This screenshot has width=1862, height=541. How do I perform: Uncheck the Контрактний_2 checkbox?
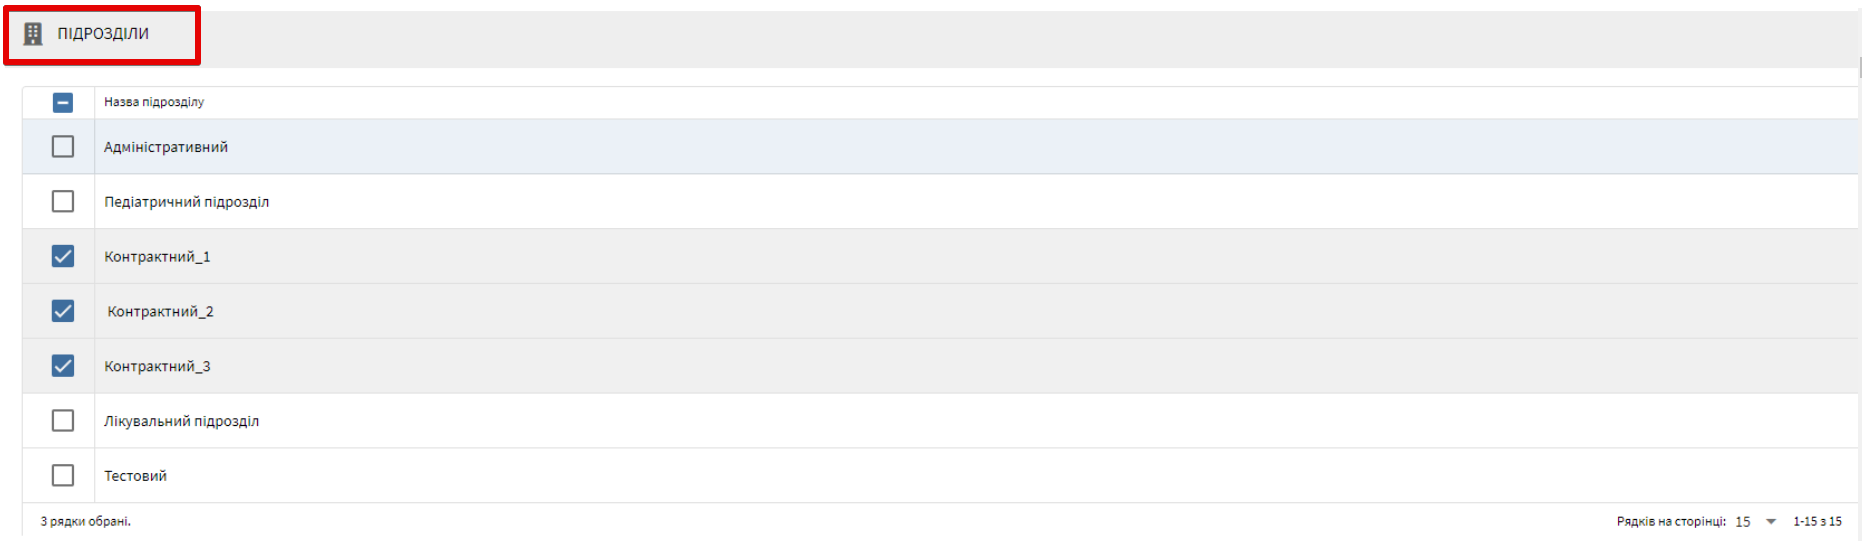point(63,311)
